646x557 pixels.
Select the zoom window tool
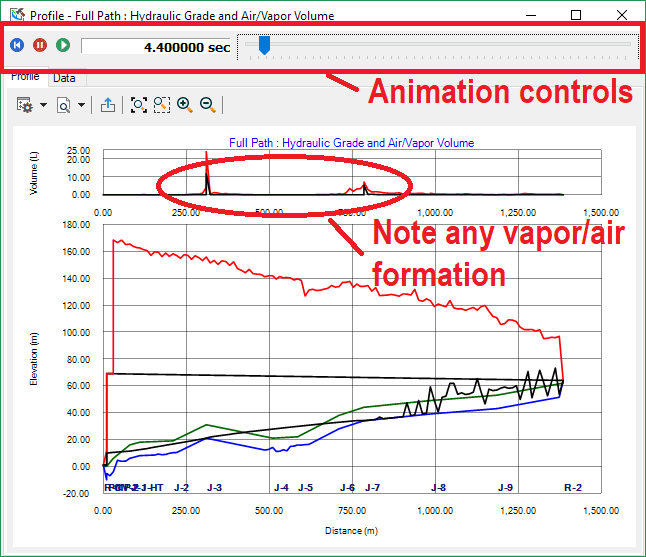[x=162, y=105]
